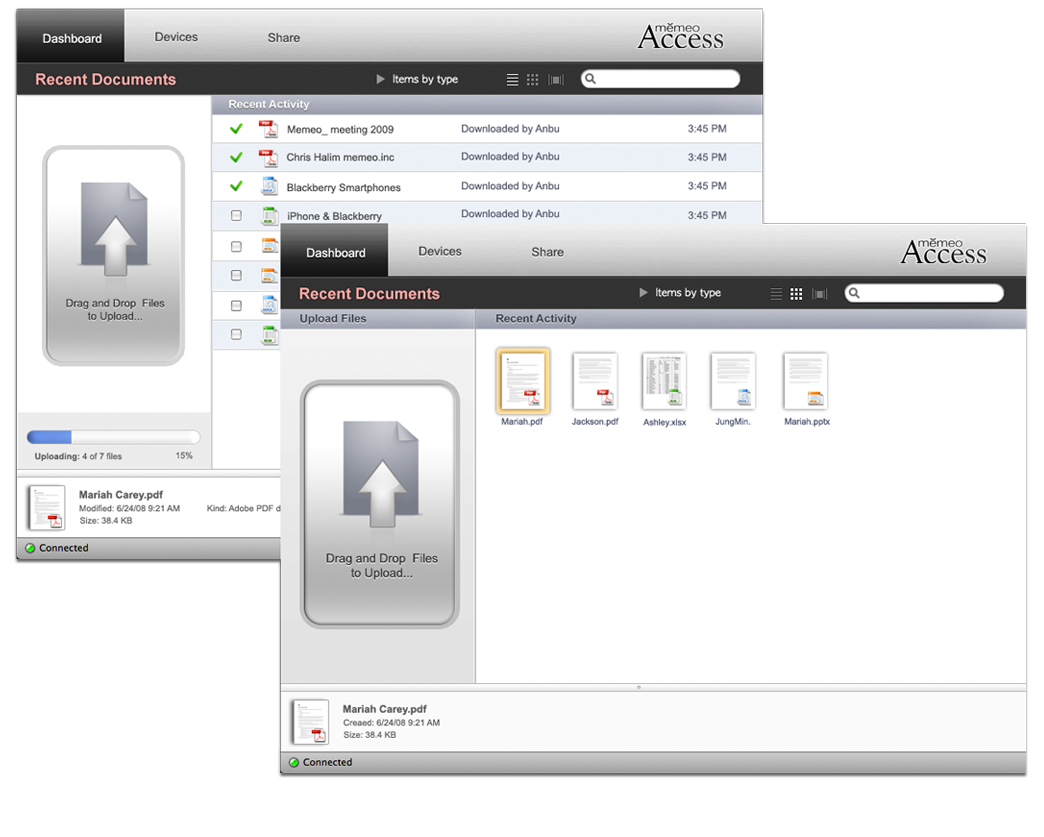Click the PDF icon beside Memeo_ meeting 2009
The image size is (1044, 837).
(267, 129)
